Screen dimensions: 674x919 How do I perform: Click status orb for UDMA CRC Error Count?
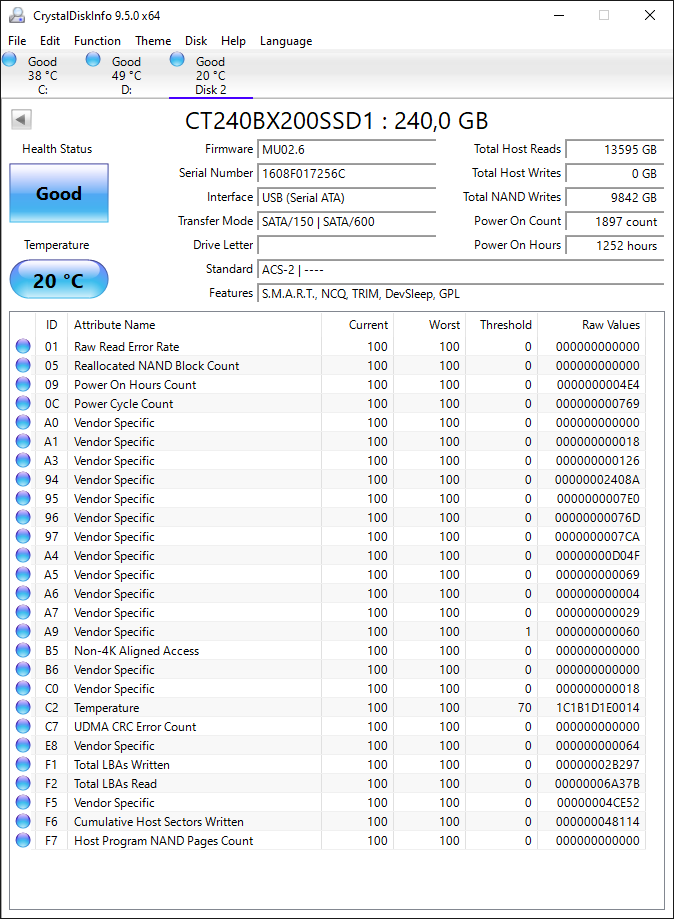coord(23,726)
